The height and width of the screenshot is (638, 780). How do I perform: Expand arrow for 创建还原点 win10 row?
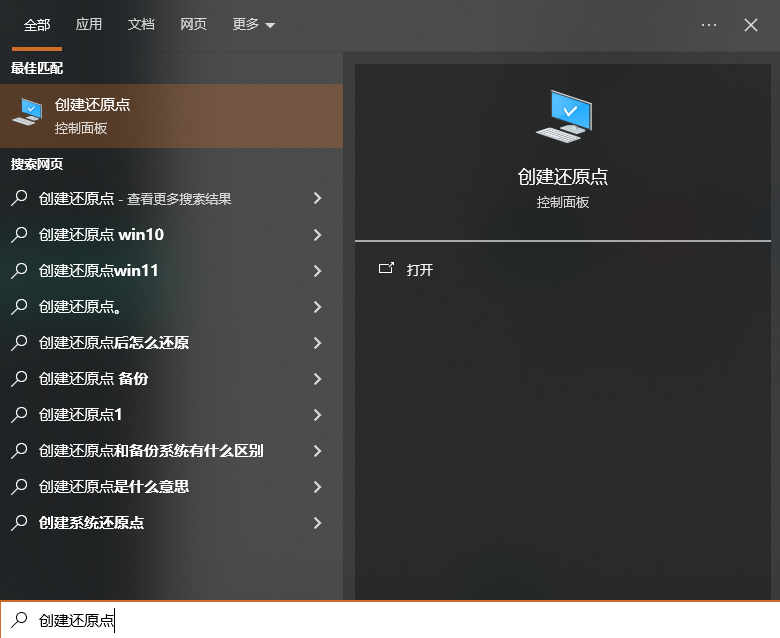coord(317,235)
